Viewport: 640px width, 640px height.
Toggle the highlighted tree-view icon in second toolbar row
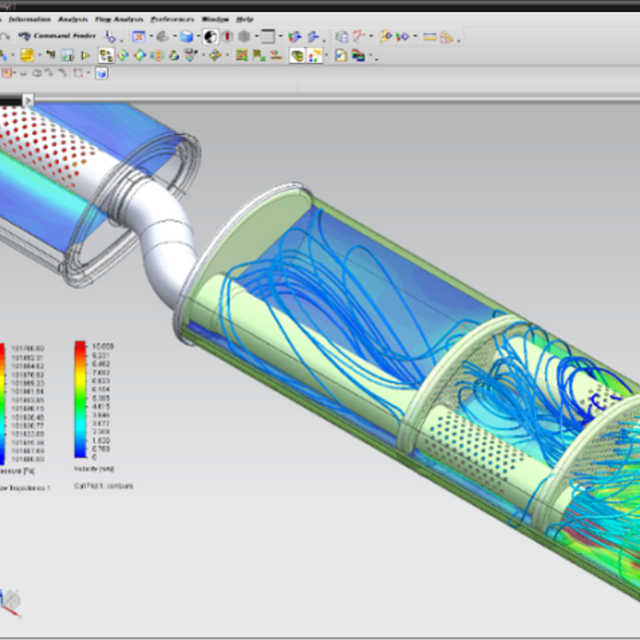[x=105, y=55]
